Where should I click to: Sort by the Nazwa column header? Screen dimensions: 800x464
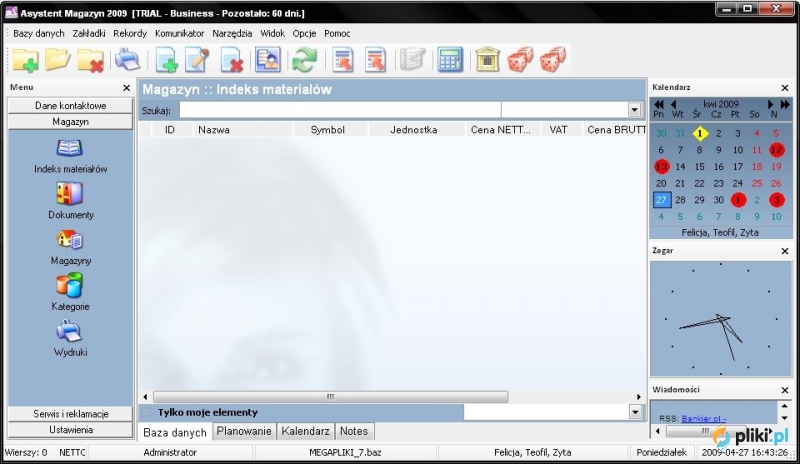pyautogui.click(x=244, y=130)
